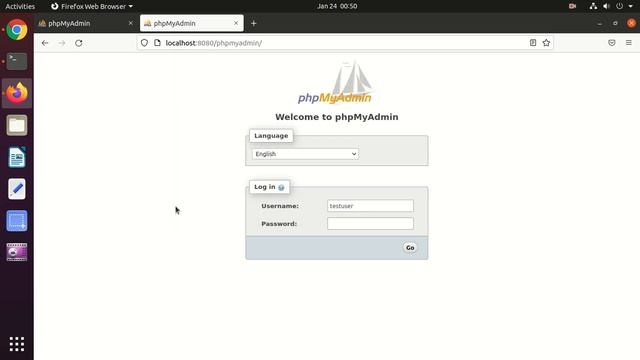This screenshot has height=360, width=640.
Task: Launch LibreOffice Writer from the dock
Action: [x=17, y=157]
